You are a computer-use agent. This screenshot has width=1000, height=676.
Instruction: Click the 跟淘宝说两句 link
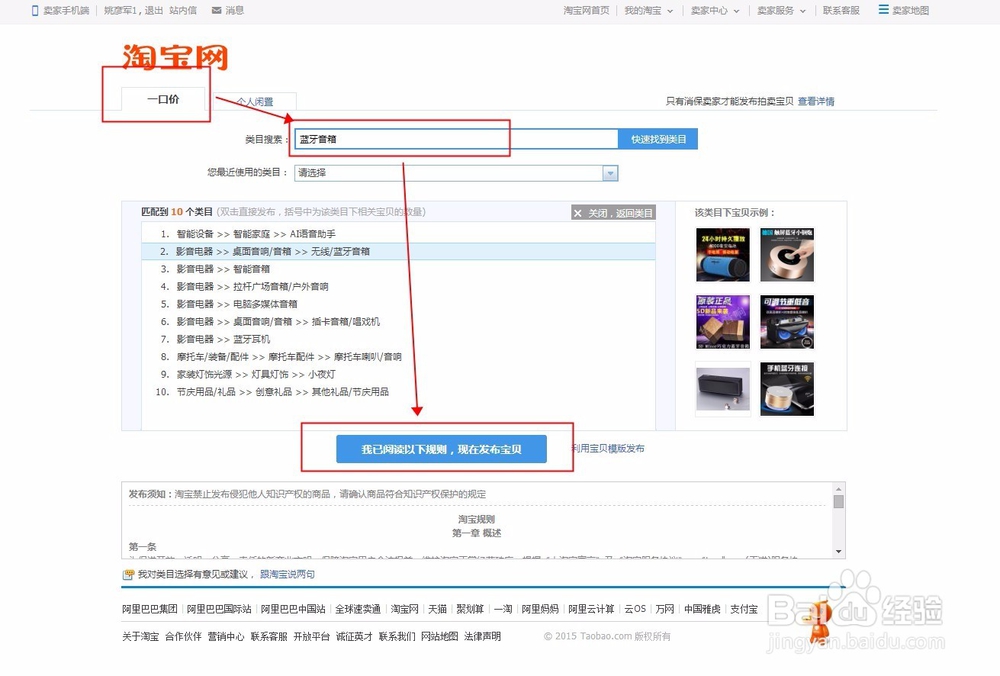coord(287,575)
